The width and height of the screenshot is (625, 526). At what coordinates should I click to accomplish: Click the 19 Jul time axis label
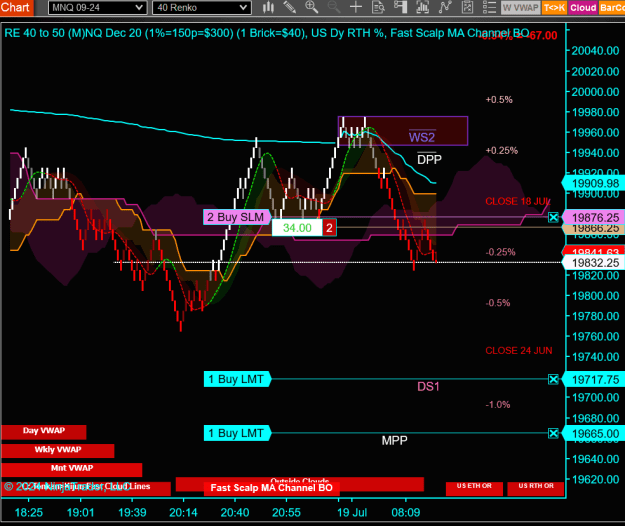(x=352, y=512)
